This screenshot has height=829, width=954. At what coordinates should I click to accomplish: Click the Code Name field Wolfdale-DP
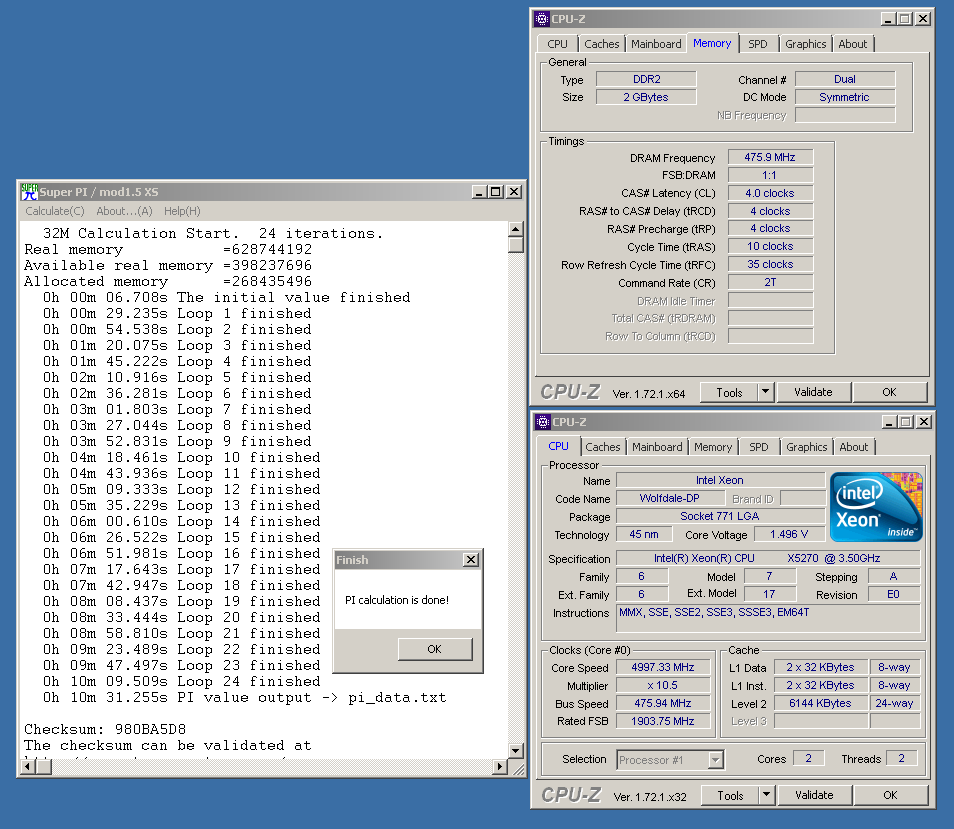[x=670, y=498]
